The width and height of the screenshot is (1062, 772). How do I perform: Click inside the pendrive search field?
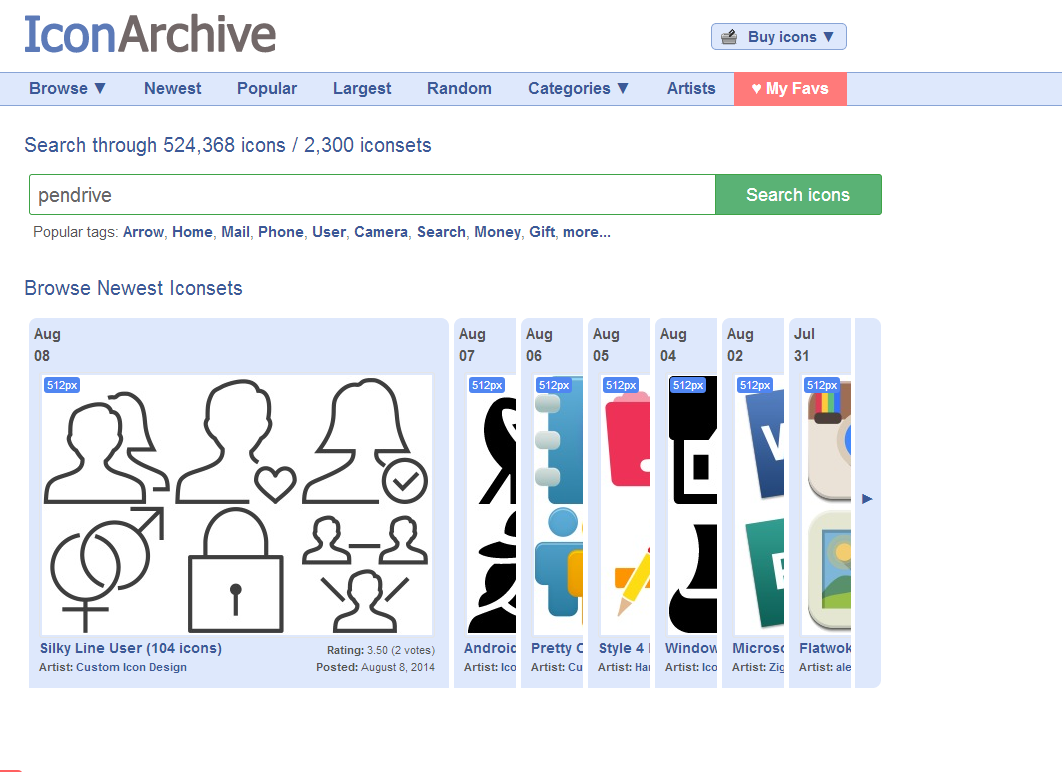(370, 194)
